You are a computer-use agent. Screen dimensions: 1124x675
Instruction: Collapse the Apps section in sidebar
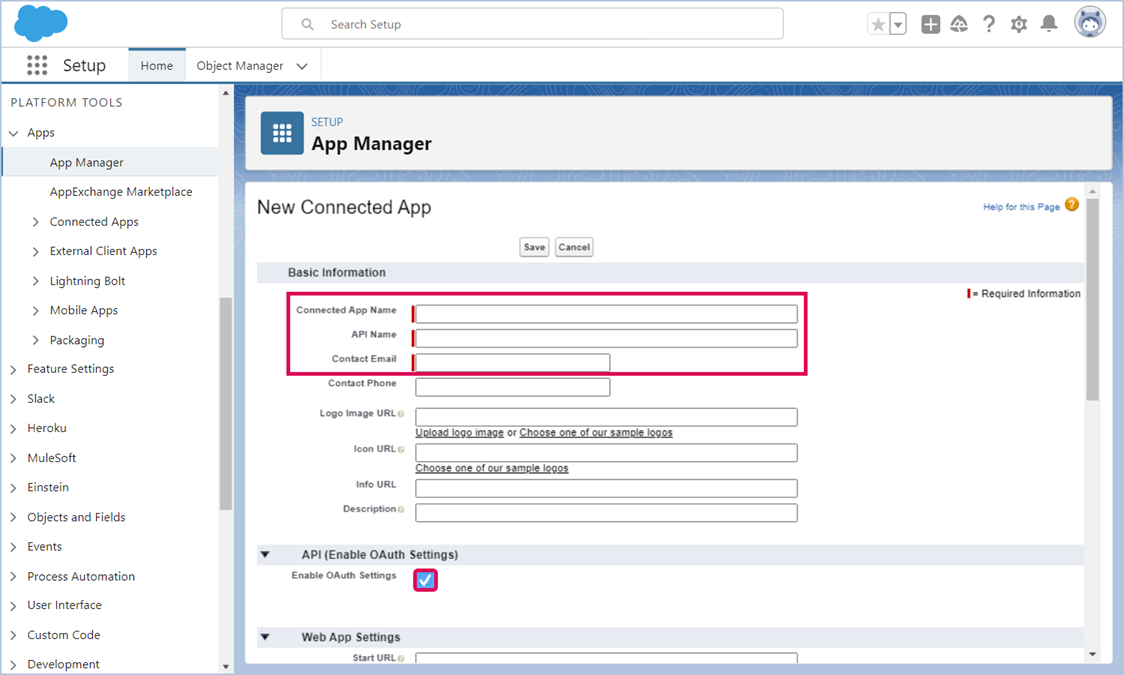tap(14, 133)
